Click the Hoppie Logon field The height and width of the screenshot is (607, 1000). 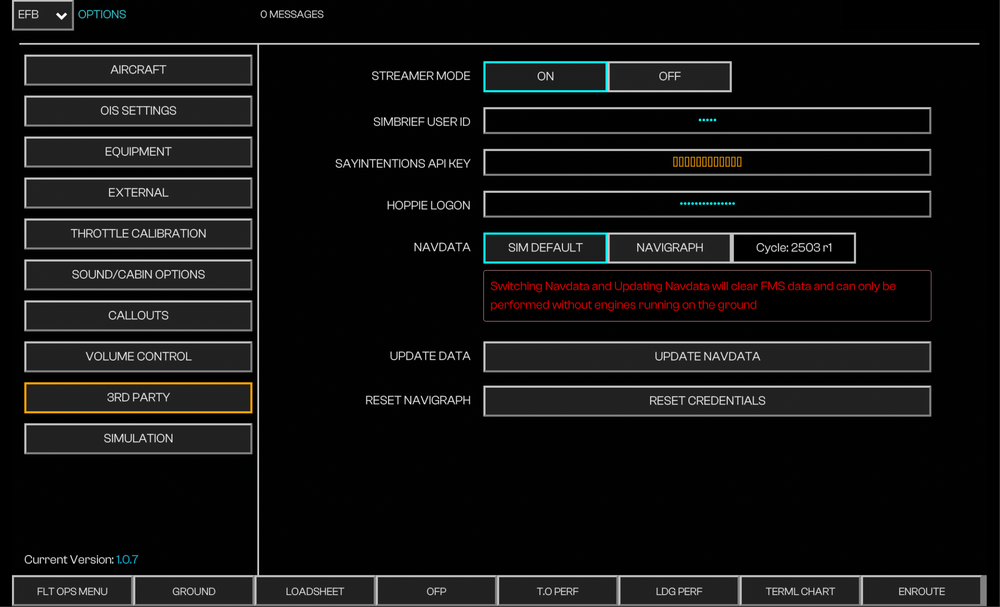pyautogui.click(x=707, y=204)
